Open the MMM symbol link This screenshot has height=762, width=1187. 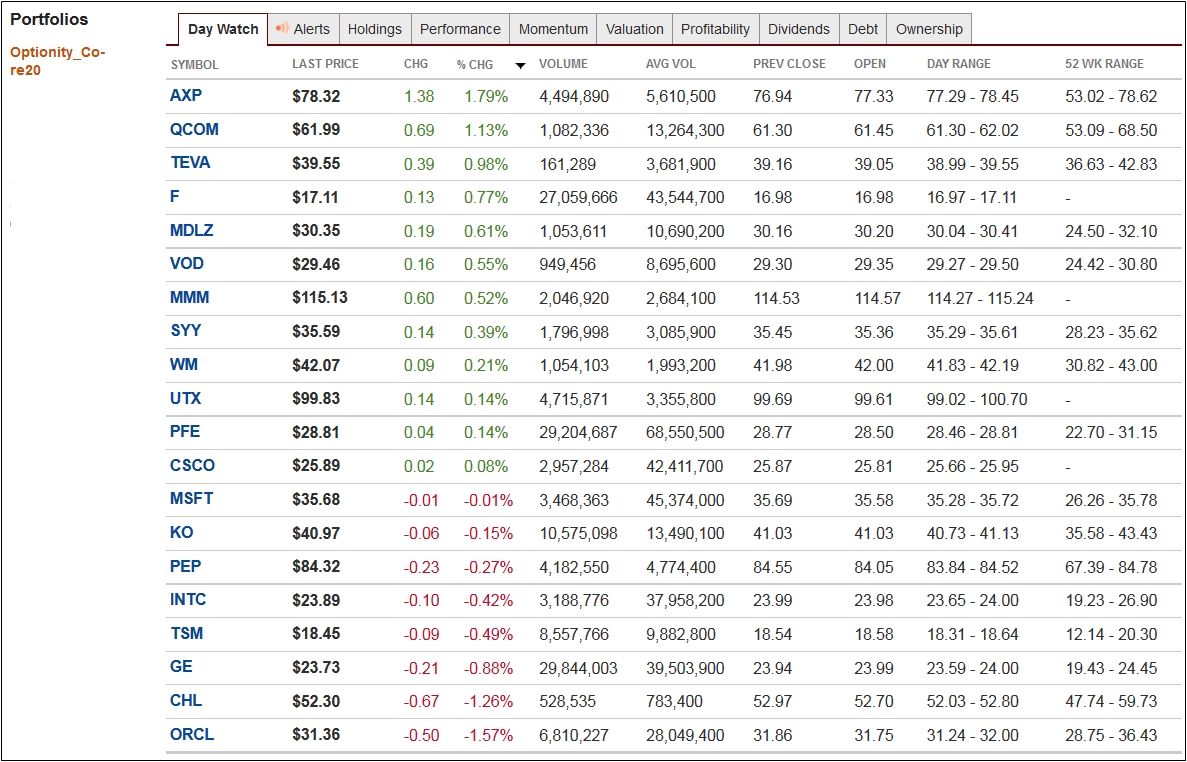coord(189,297)
